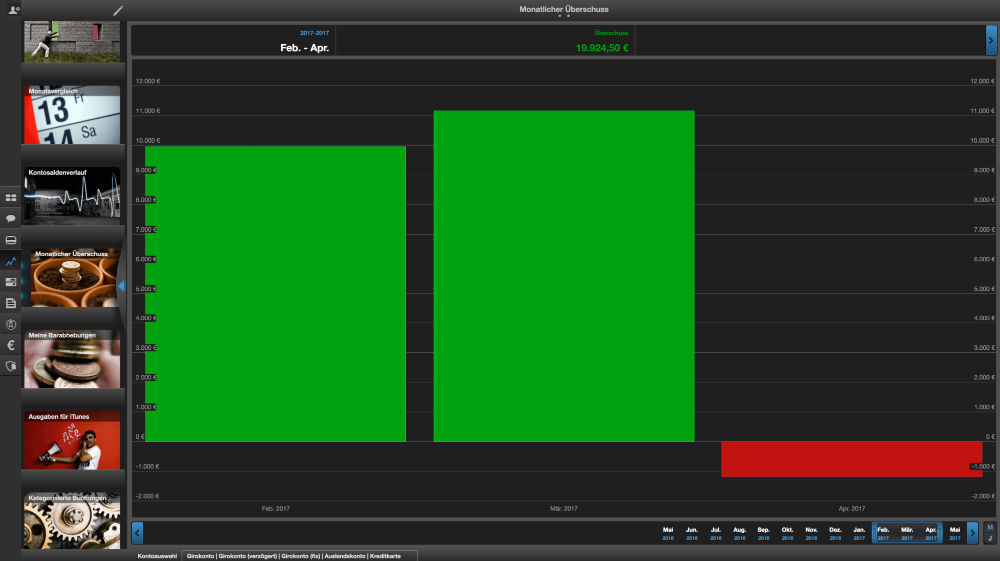Open the Kontoauswahl tab at bottom
Screen dimensions: 1000x561
pos(157,555)
